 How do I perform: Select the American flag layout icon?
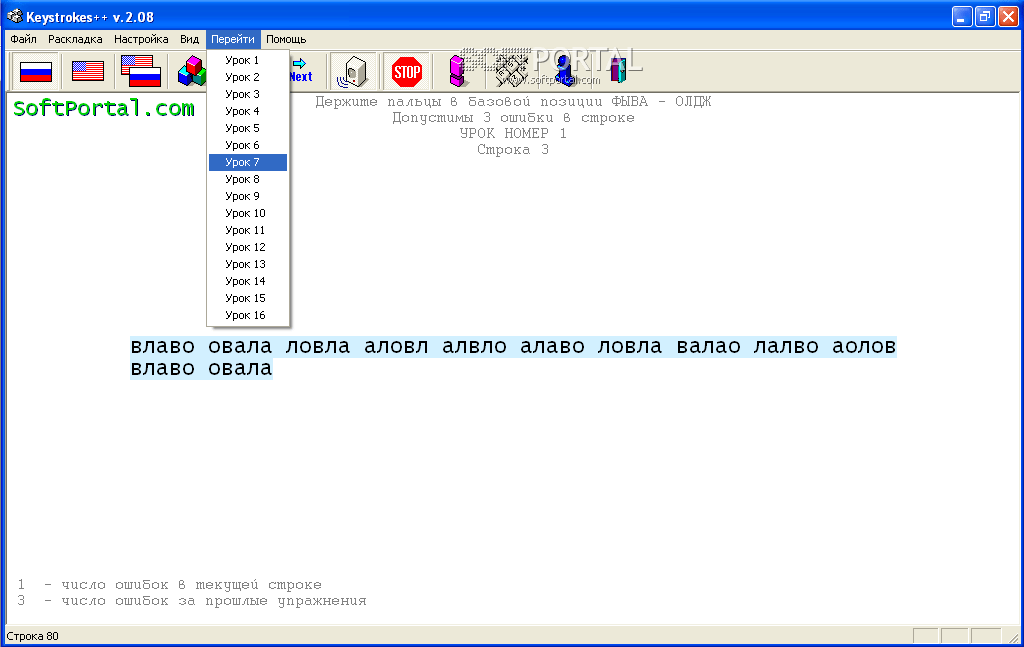pos(88,71)
